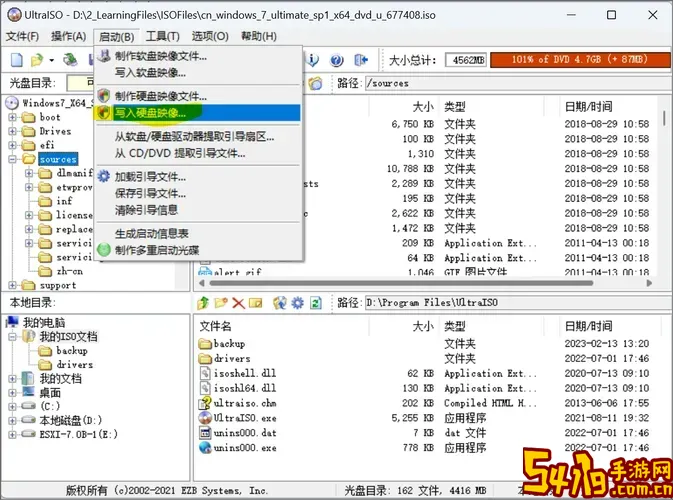Click the green disc toolbar icon
Viewport: 673px width, 500px height.
70,60
